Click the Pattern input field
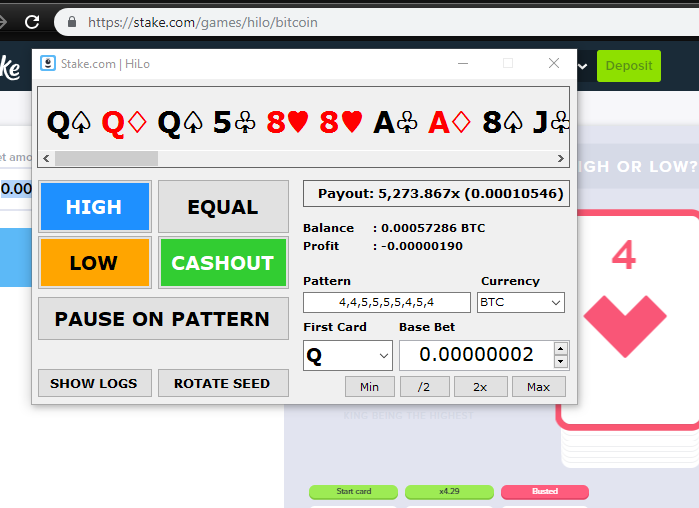The image size is (699, 508). [387, 303]
